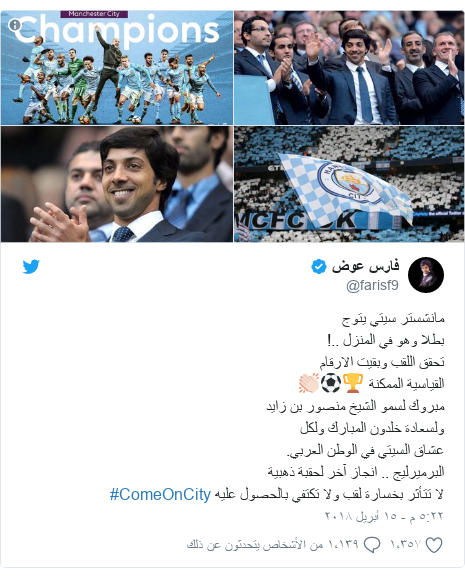The image size is (465, 578).
Task: Open the Manchester City Champions team photo
Action: click(x=117, y=68)
